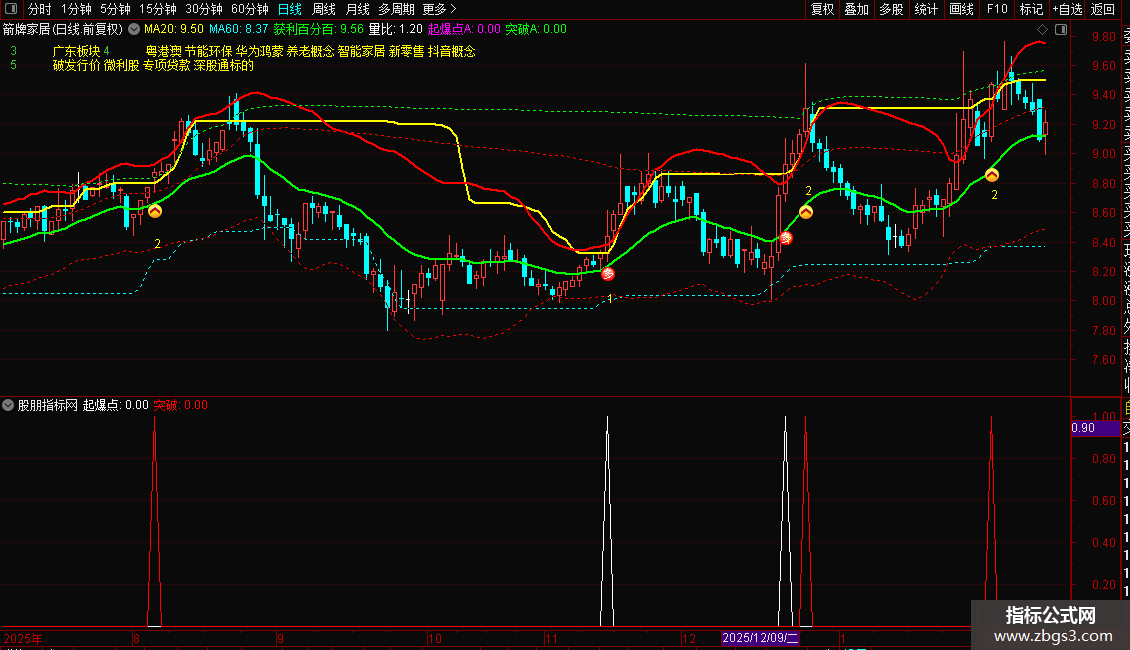The image size is (1130, 650).
Task: Add stock via +自选
Action: point(1067,9)
